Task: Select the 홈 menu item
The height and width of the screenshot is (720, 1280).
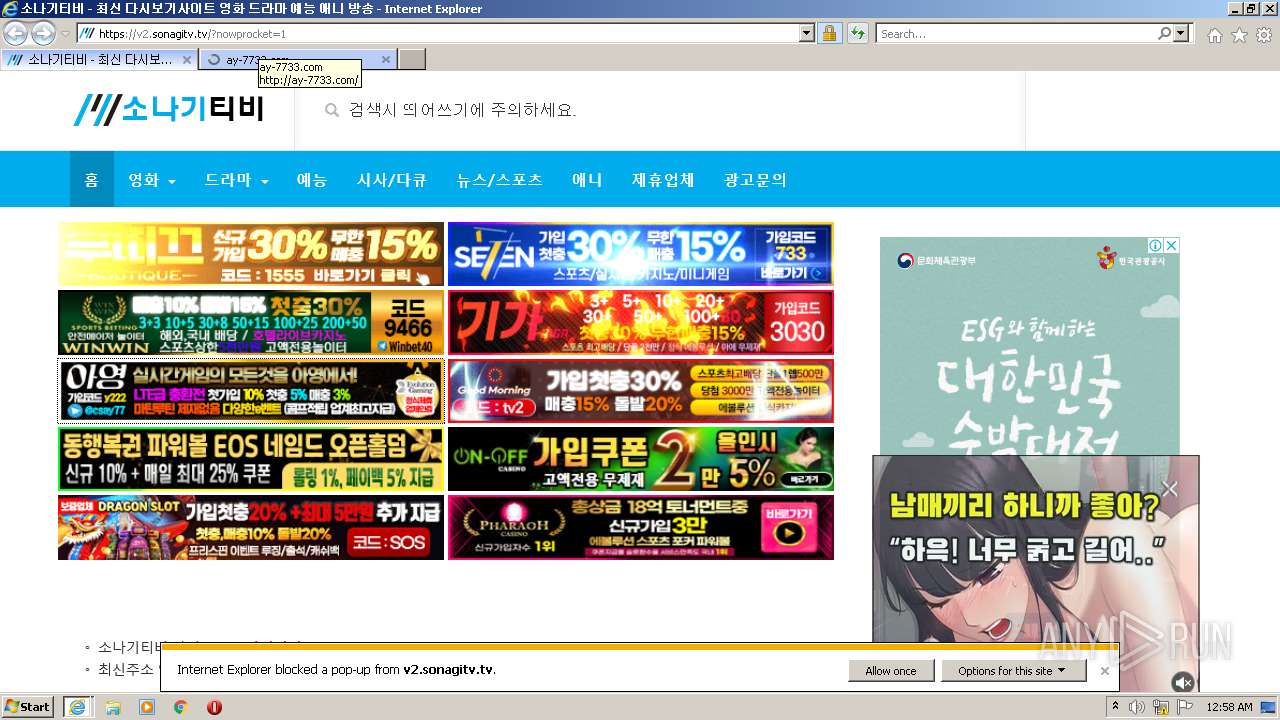Action: (x=92, y=180)
